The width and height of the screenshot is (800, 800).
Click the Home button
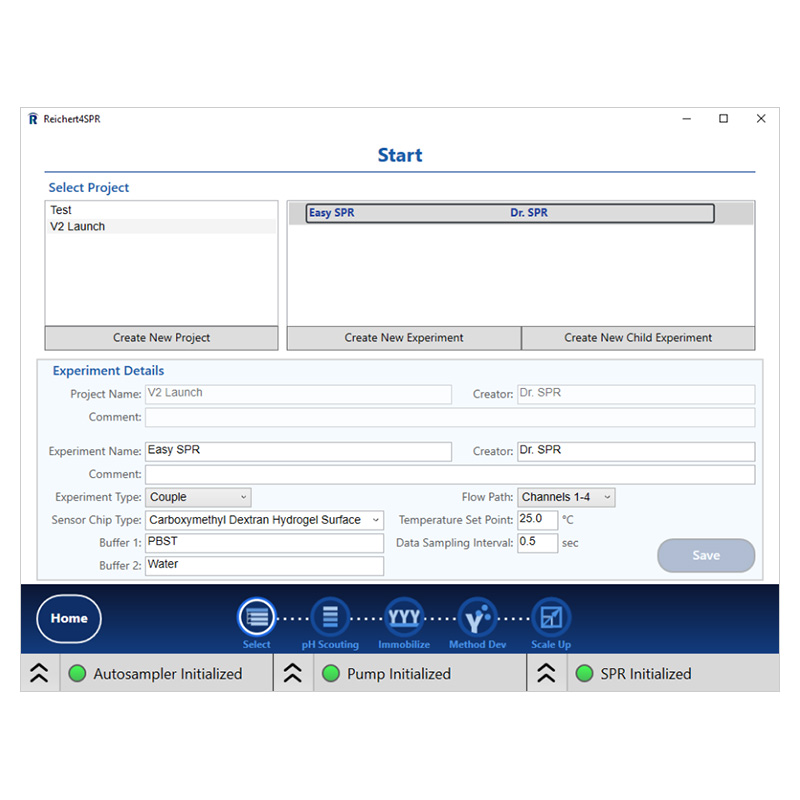click(x=68, y=618)
